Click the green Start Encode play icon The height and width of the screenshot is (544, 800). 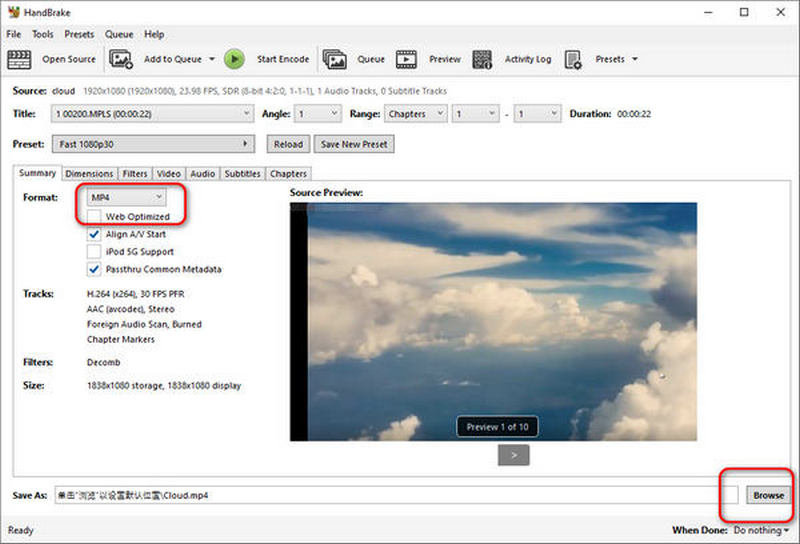click(x=234, y=59)
